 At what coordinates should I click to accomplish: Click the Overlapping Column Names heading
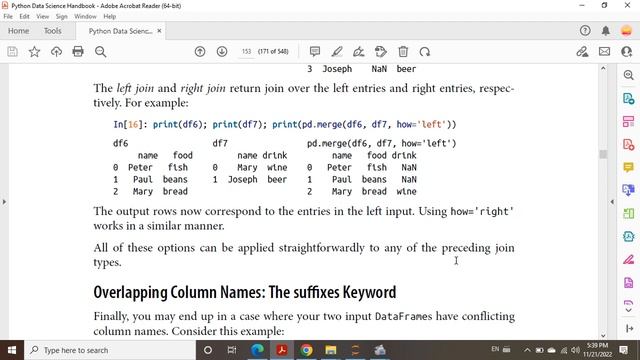pos(244,292)
